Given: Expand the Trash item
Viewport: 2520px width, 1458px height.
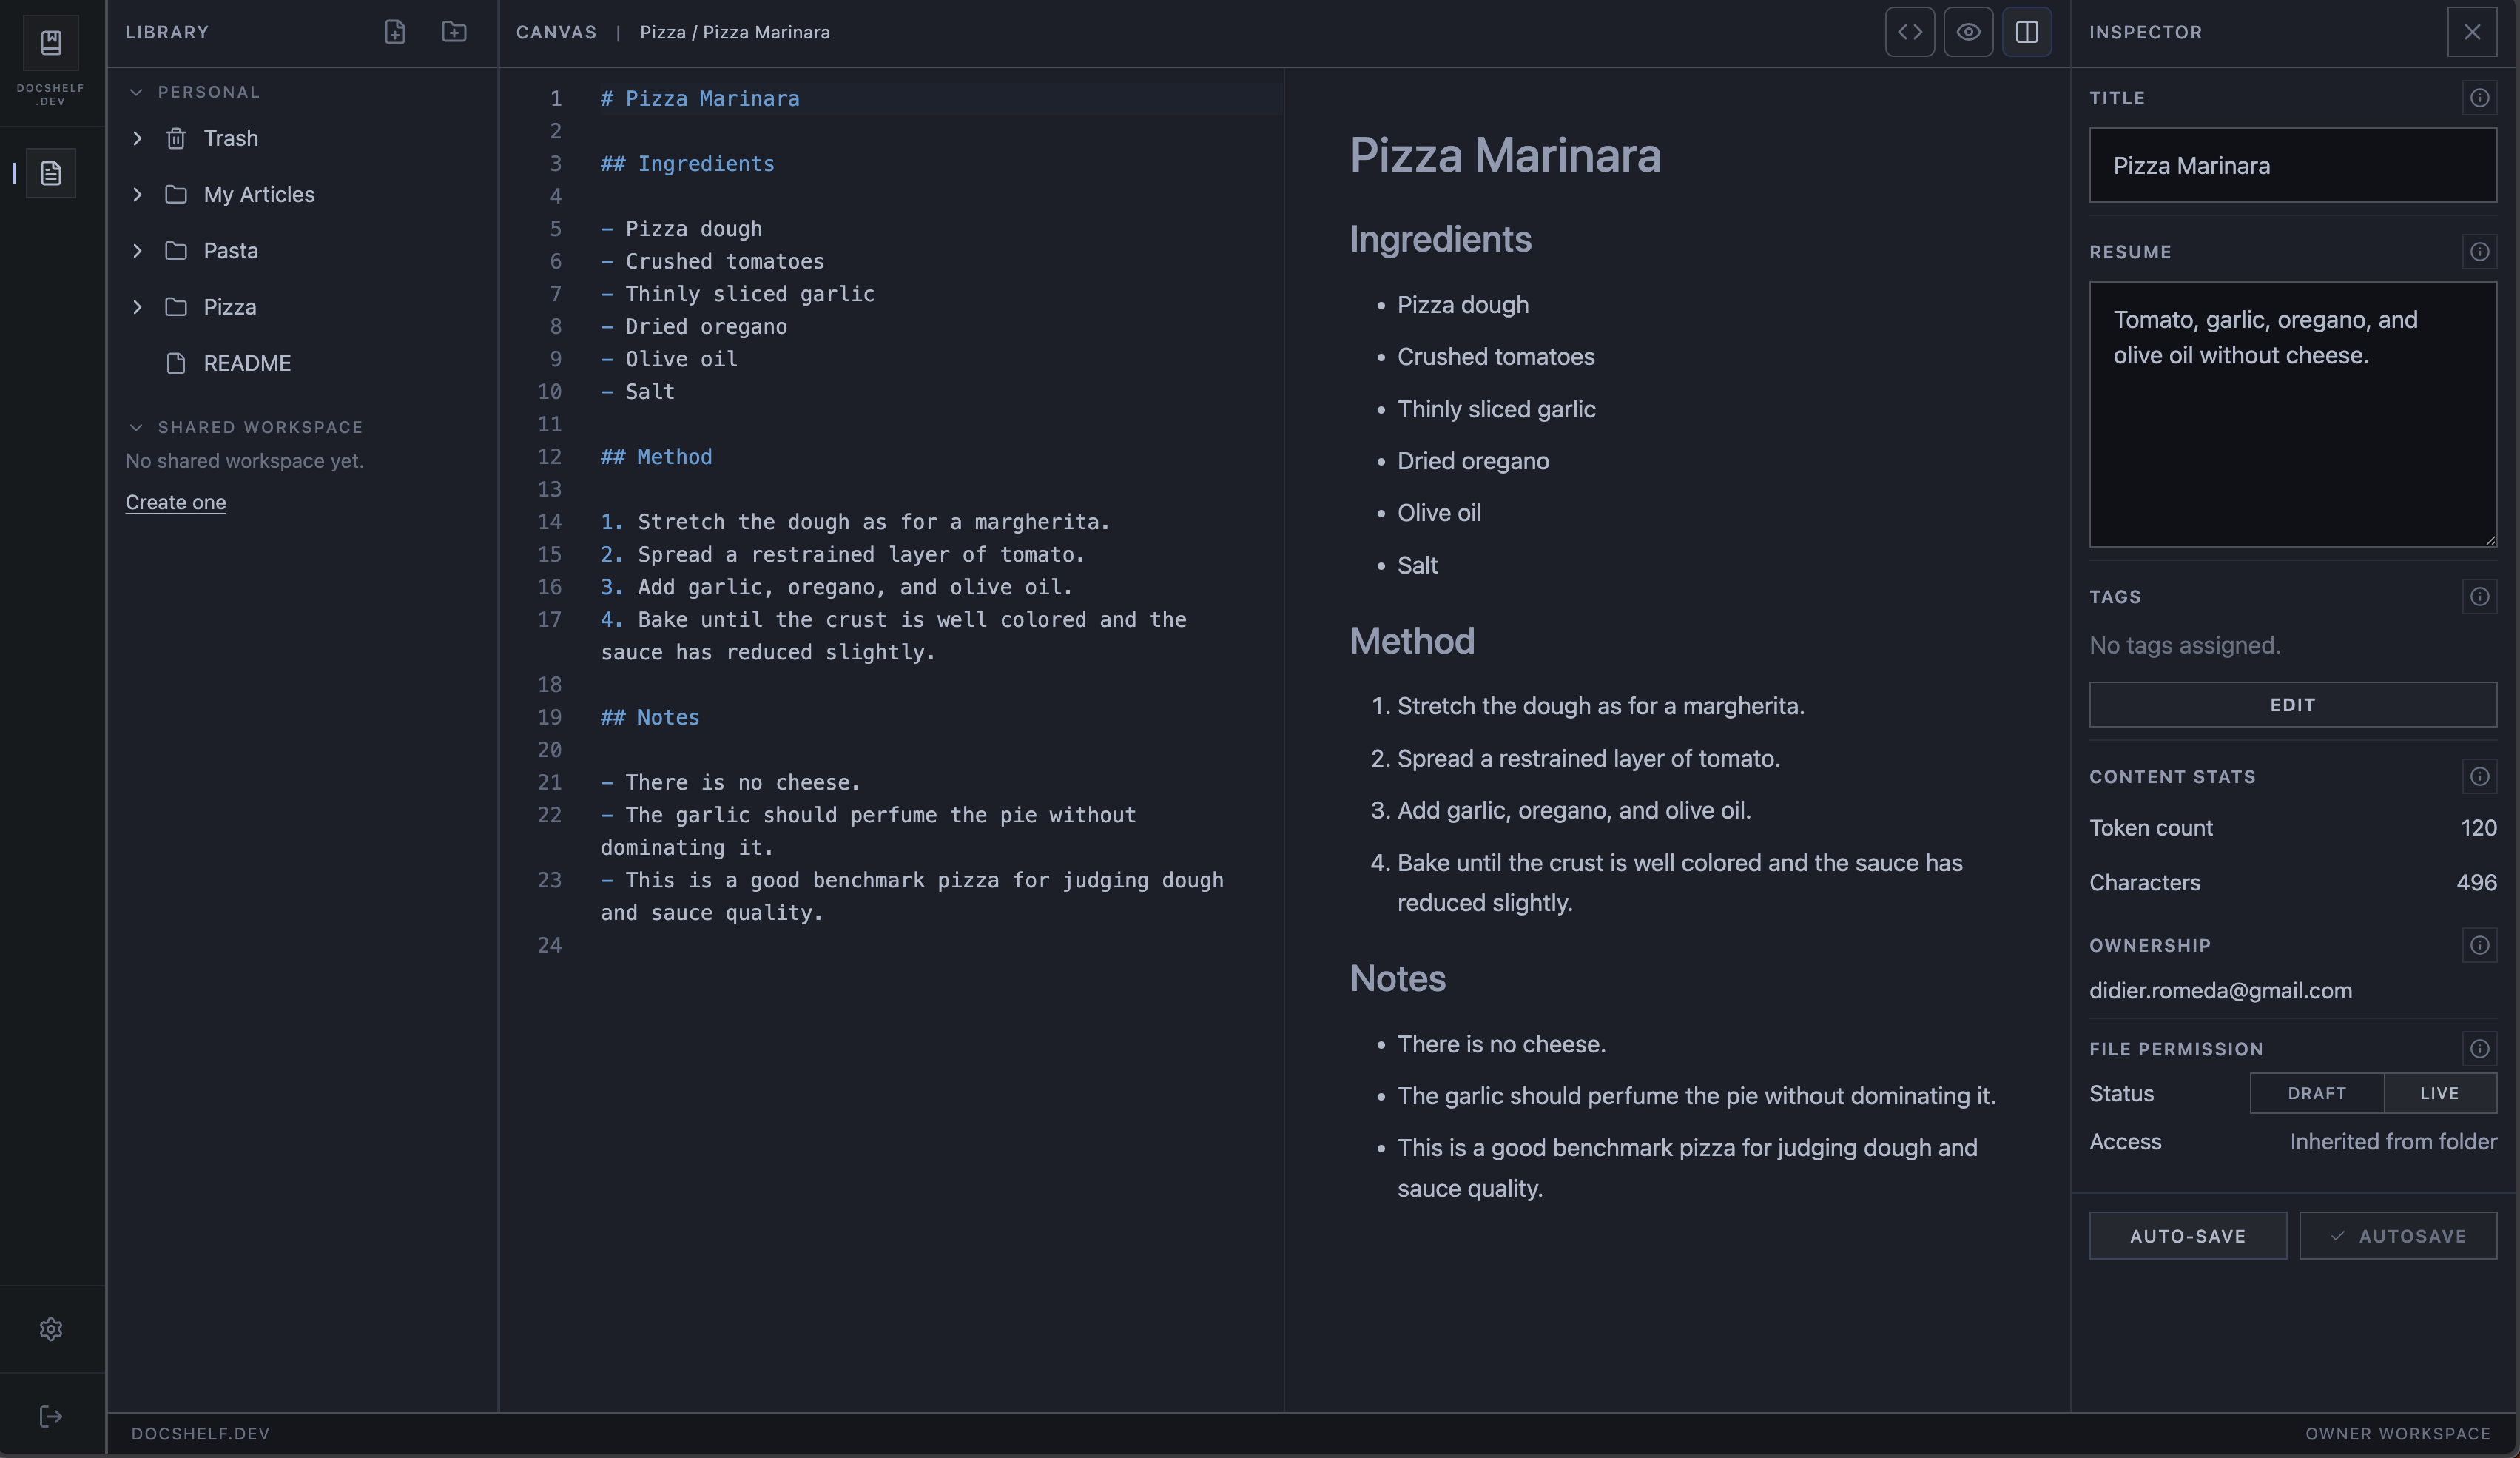Looking at the screenshot, I should pyautogui.click(x=137, y=138).
